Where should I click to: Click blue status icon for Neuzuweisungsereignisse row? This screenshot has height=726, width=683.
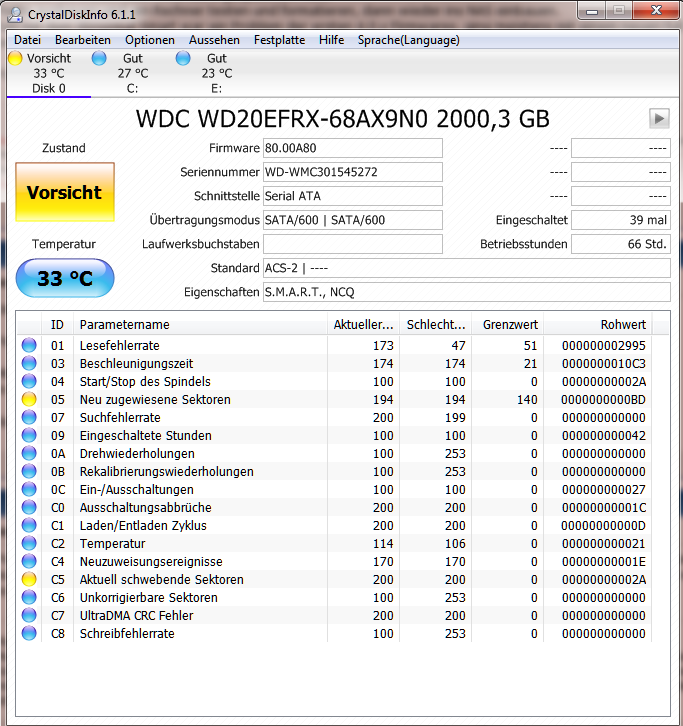click(x=29, y=561)
